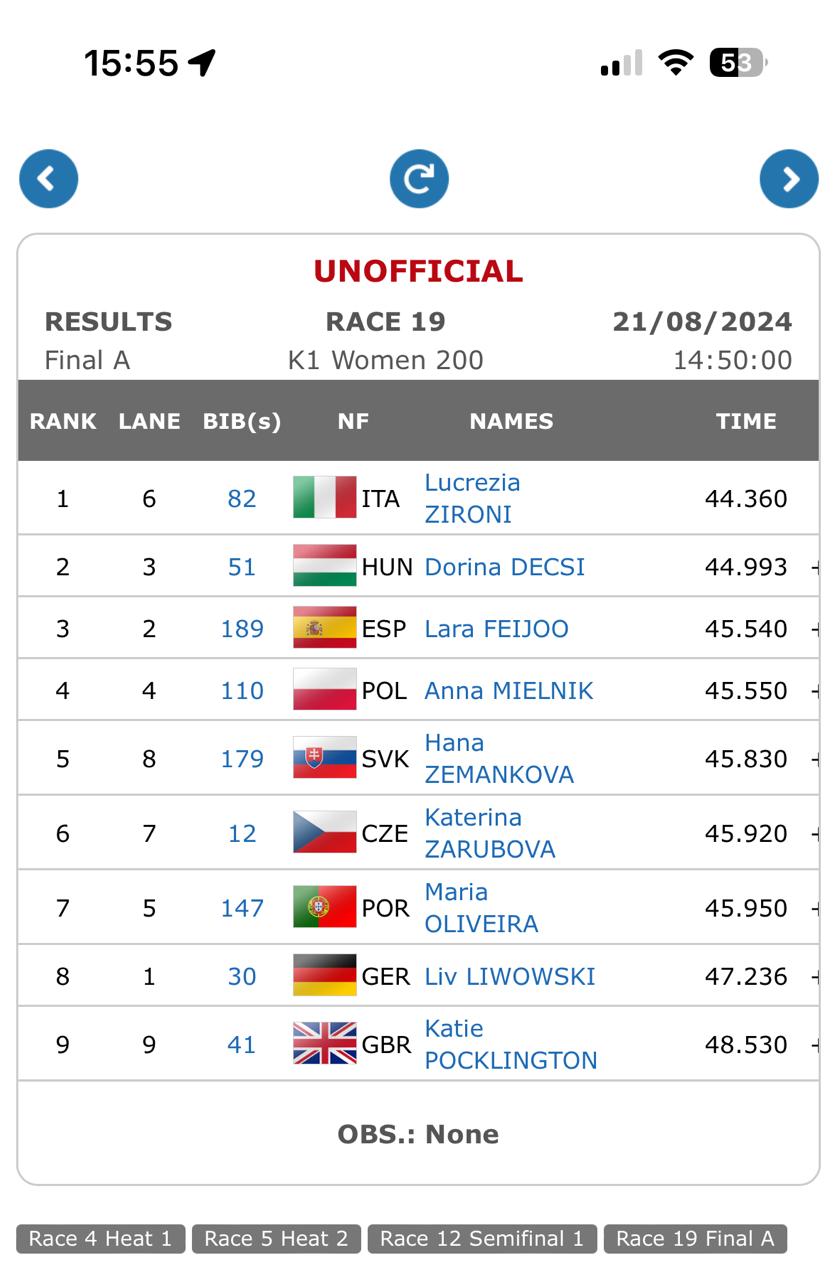838x1280 pixels.
Task: Open Katie Pocklington athlete page
Action: pyautogui.click(x=510, y=1044)
